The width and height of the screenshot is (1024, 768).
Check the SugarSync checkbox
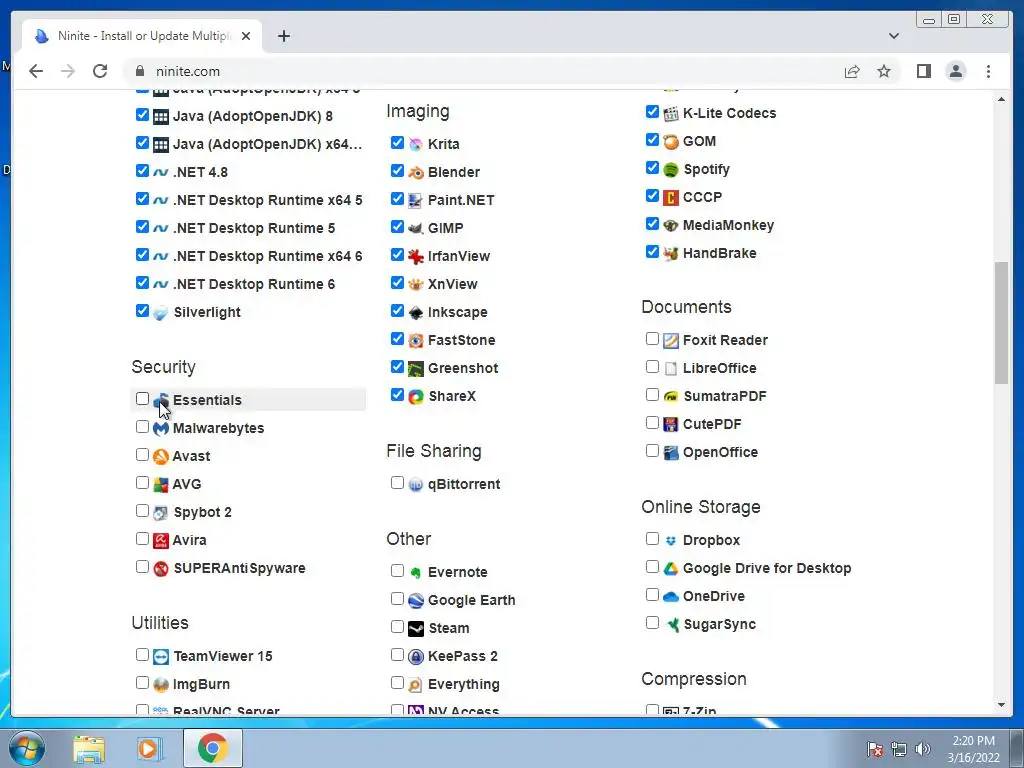652,622
